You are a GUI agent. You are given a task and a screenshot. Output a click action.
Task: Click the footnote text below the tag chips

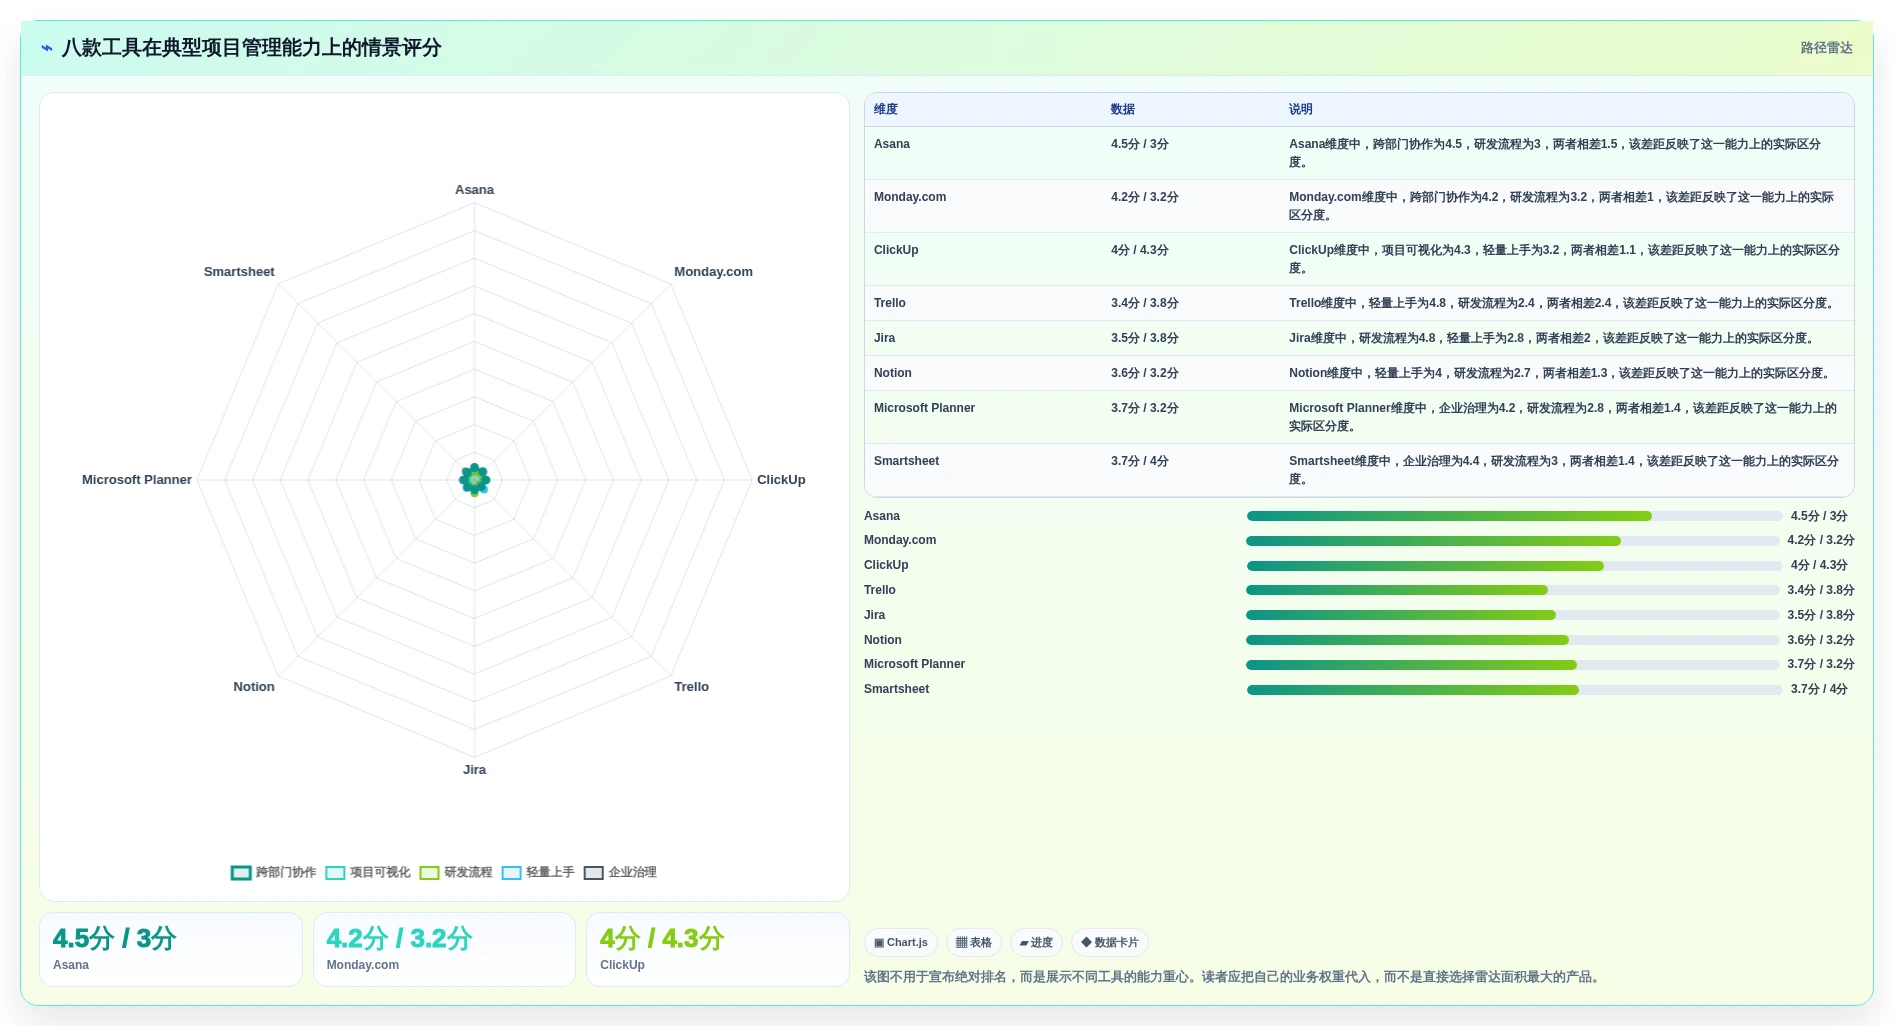click(1233, 977)
